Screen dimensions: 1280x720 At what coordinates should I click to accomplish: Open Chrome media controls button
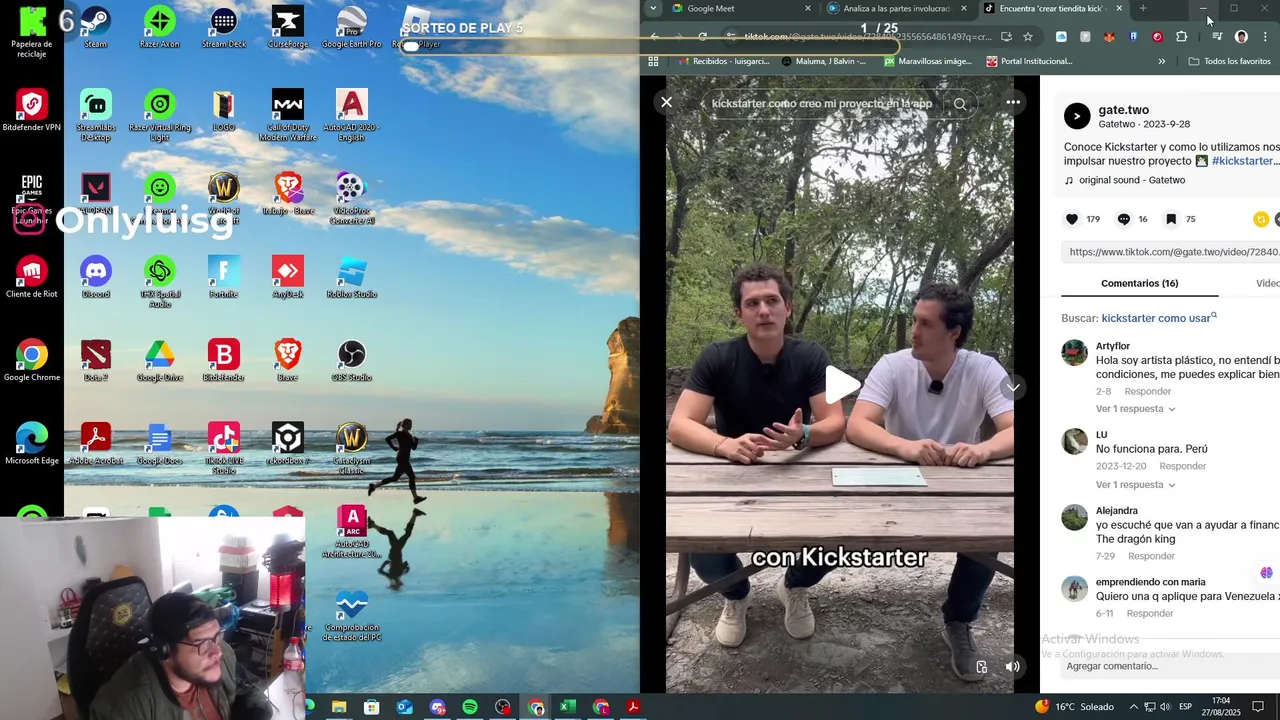click(1216, 37)
